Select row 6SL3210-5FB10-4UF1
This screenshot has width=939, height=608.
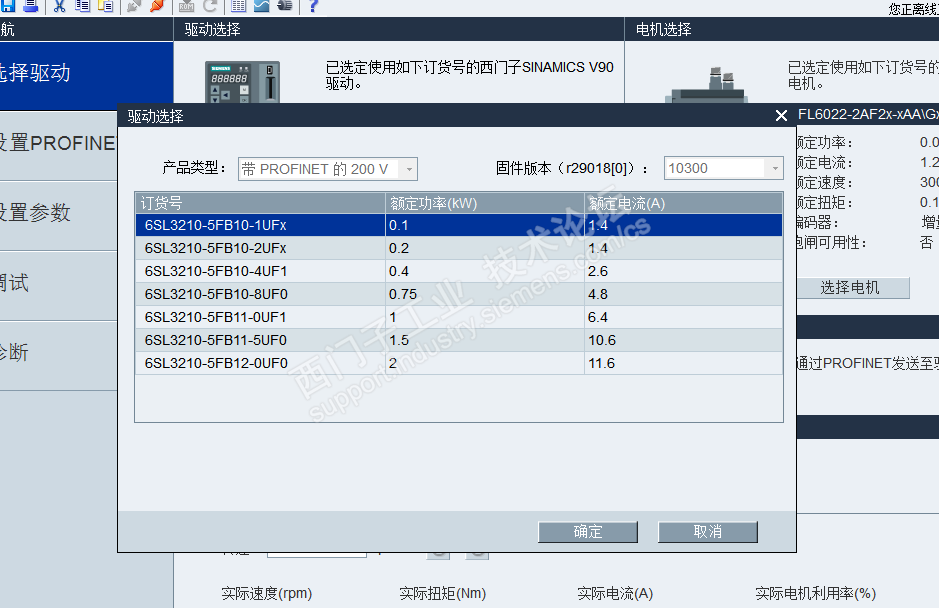[x=459, y=271]
